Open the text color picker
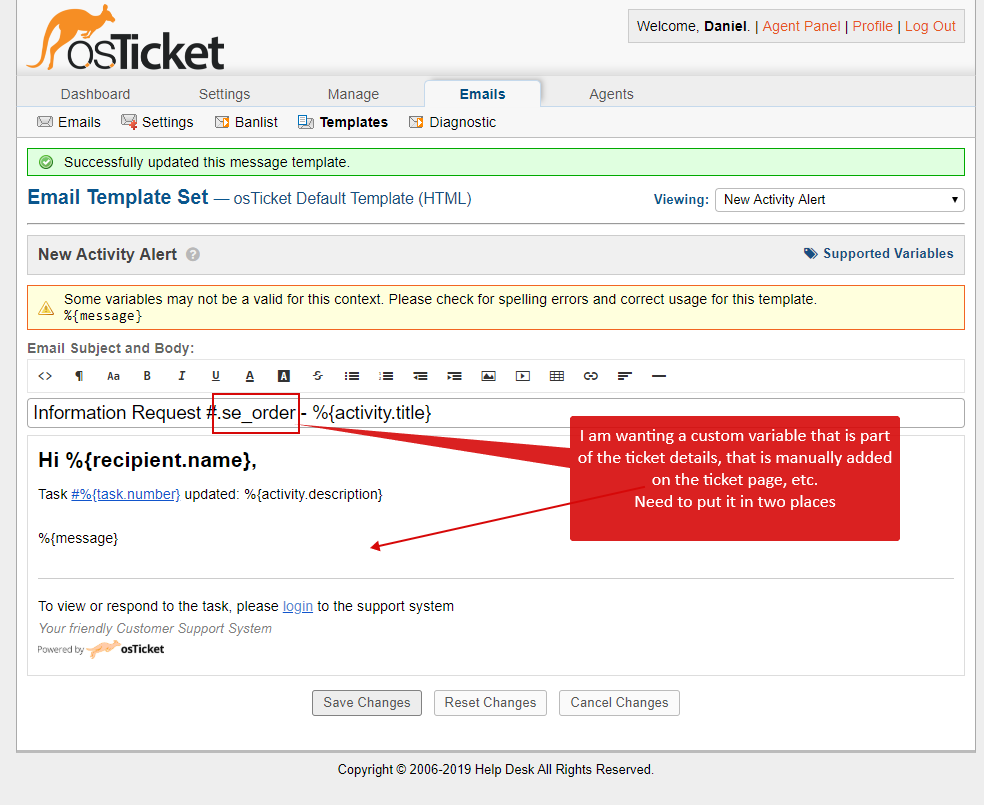Screen dimensions: 984x805 pyautogui.click(x=250, y=376)
